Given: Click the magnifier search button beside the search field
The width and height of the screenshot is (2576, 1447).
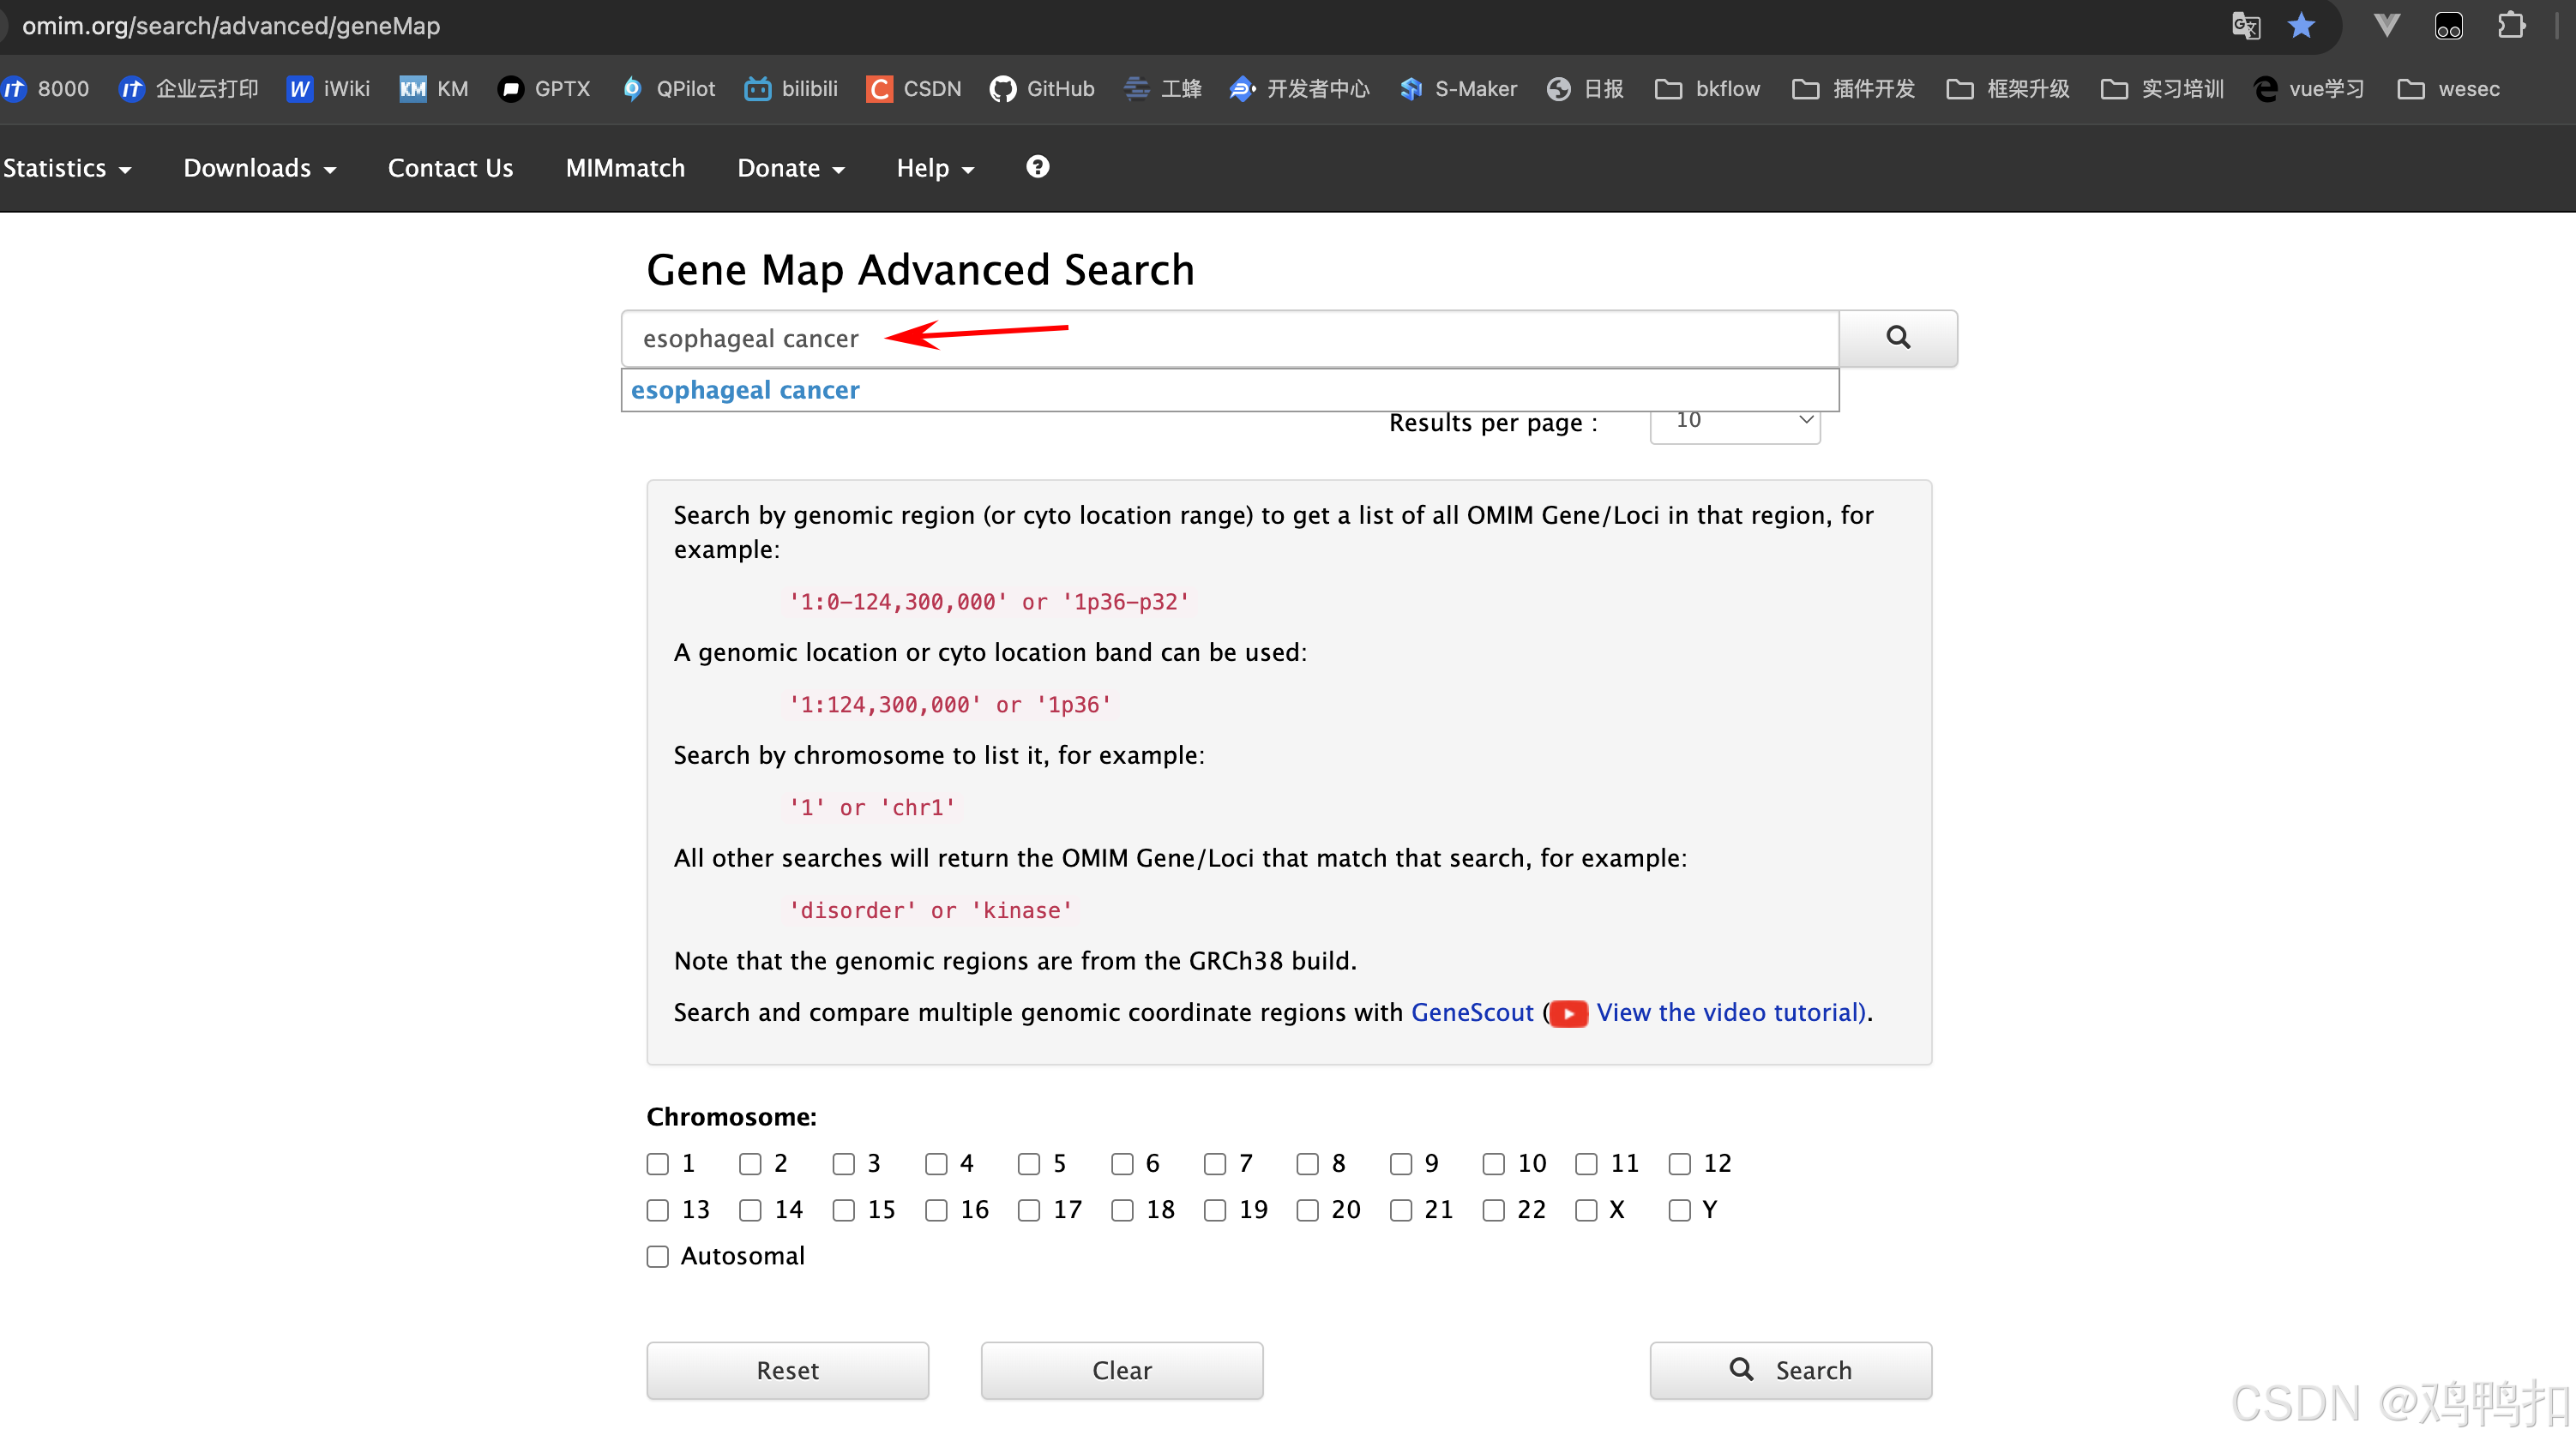Looking at the screenshot, I should point(1897,338).
